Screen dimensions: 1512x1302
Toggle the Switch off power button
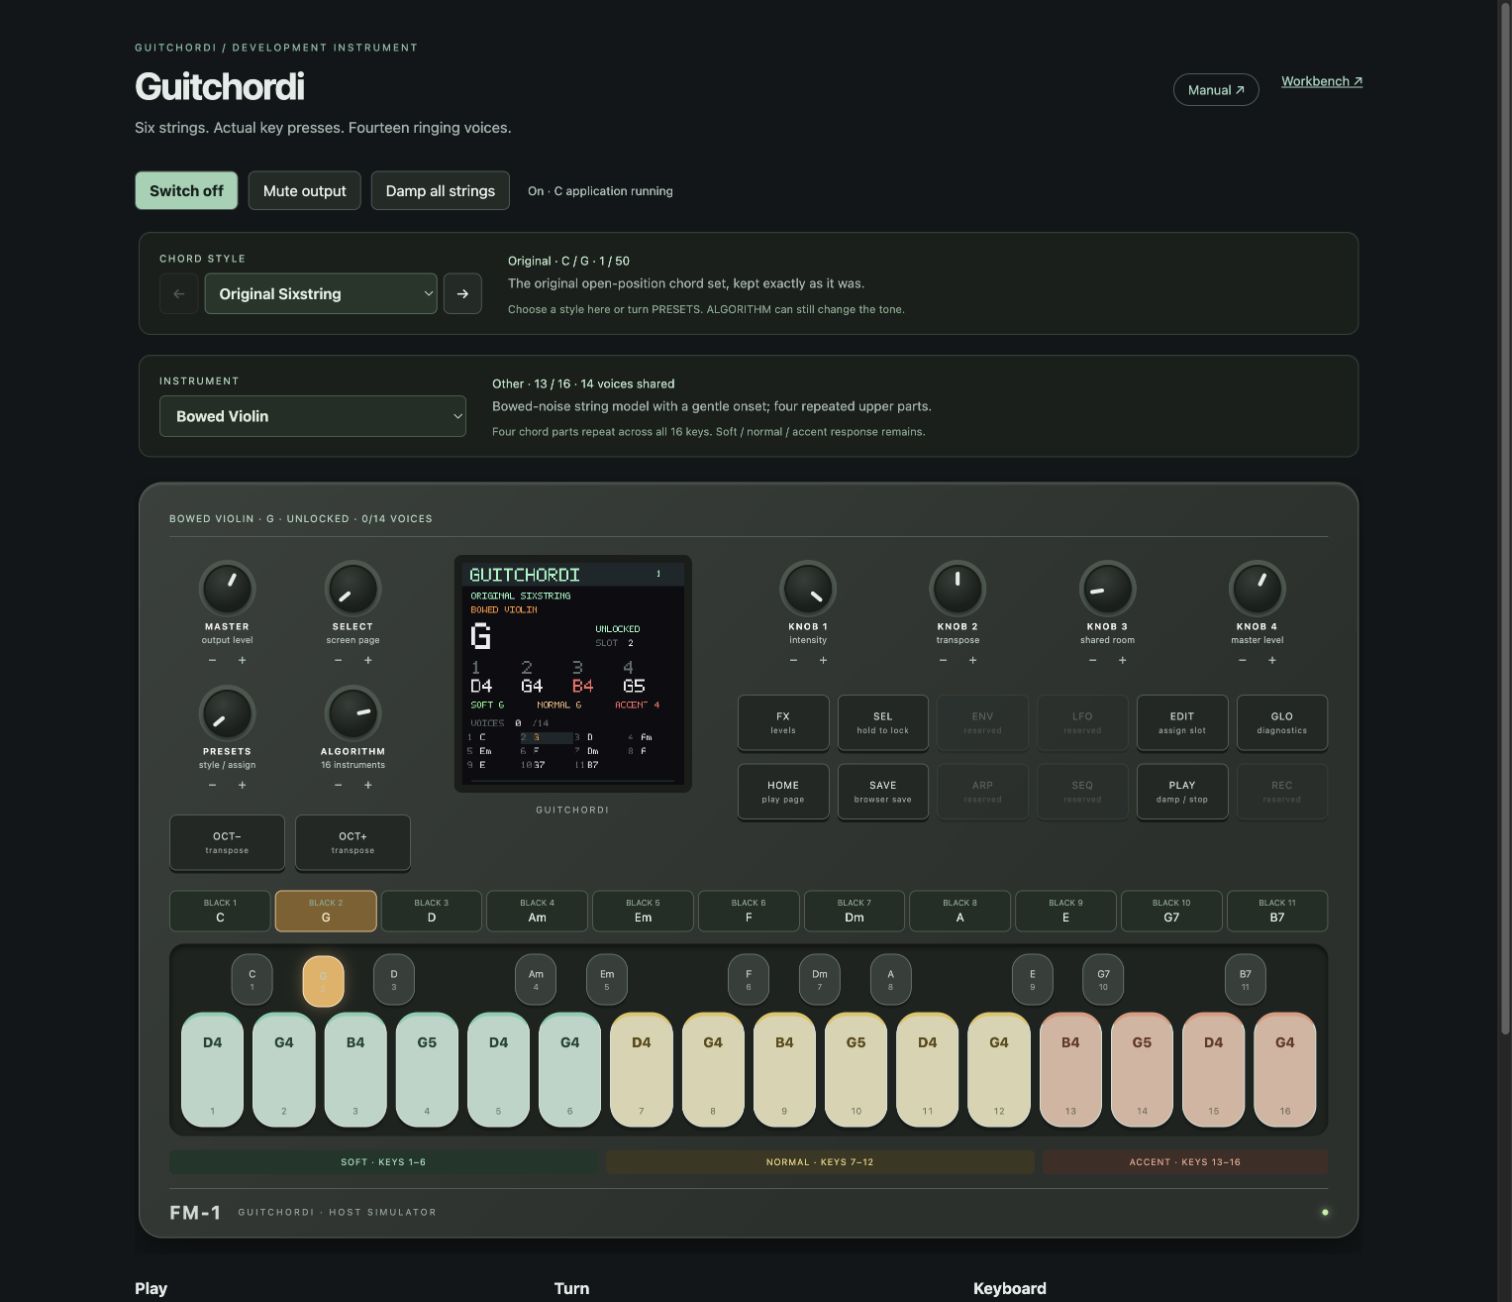click(x=186, y=191)
